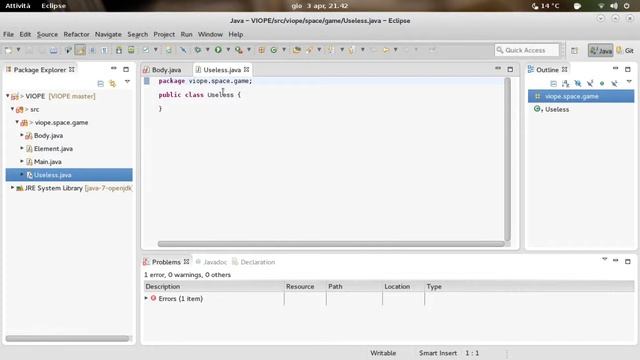Maximize the Outline panel
The height and width of the screenshot is (360, 640).
(x=628, y=69)
